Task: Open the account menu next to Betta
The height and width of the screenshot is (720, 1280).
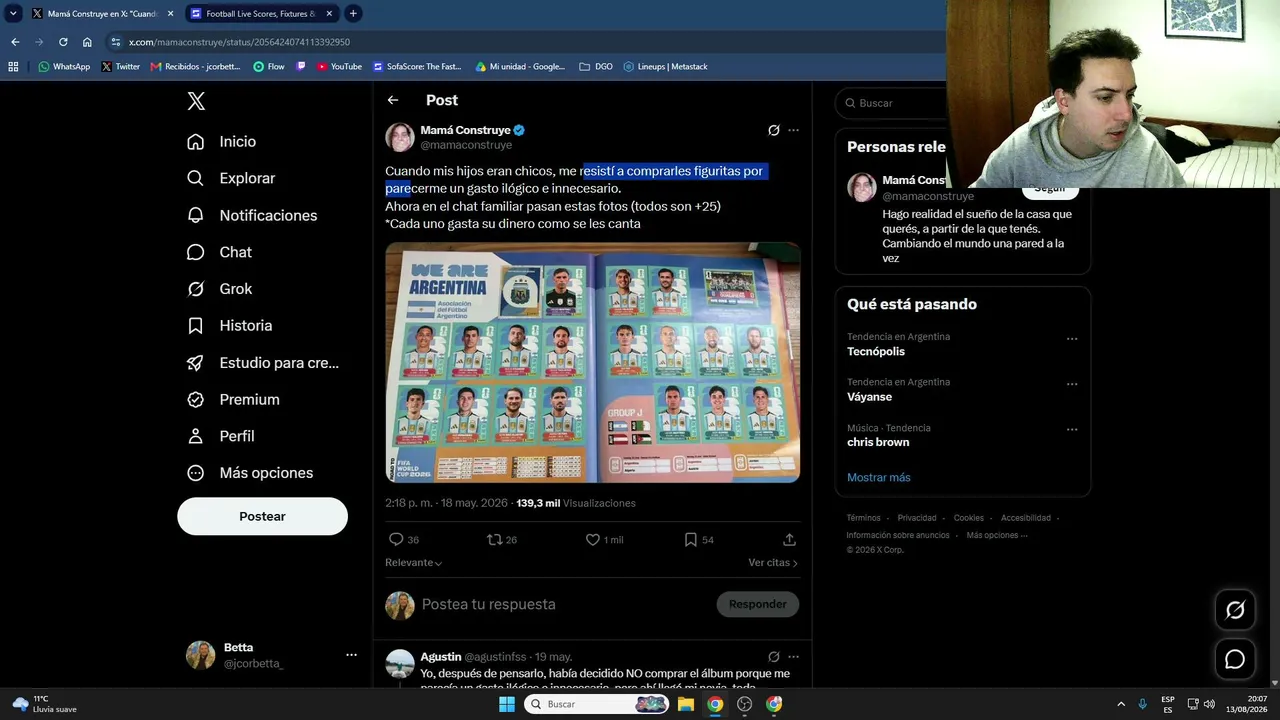Action: pos(351,655)
